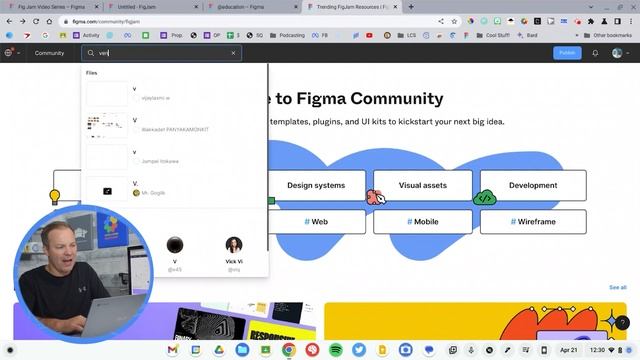Click the blue Publish button

click(567, 53)
